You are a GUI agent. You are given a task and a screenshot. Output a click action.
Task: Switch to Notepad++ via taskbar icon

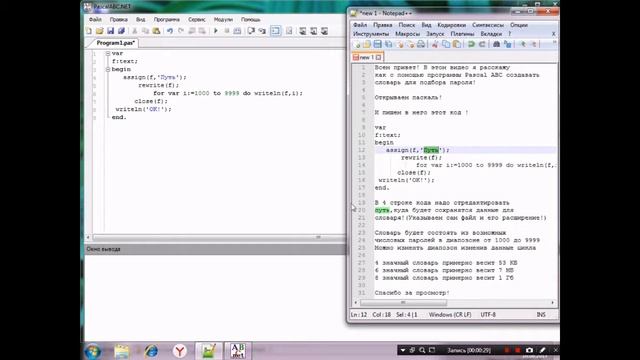(x=209, y=351)
